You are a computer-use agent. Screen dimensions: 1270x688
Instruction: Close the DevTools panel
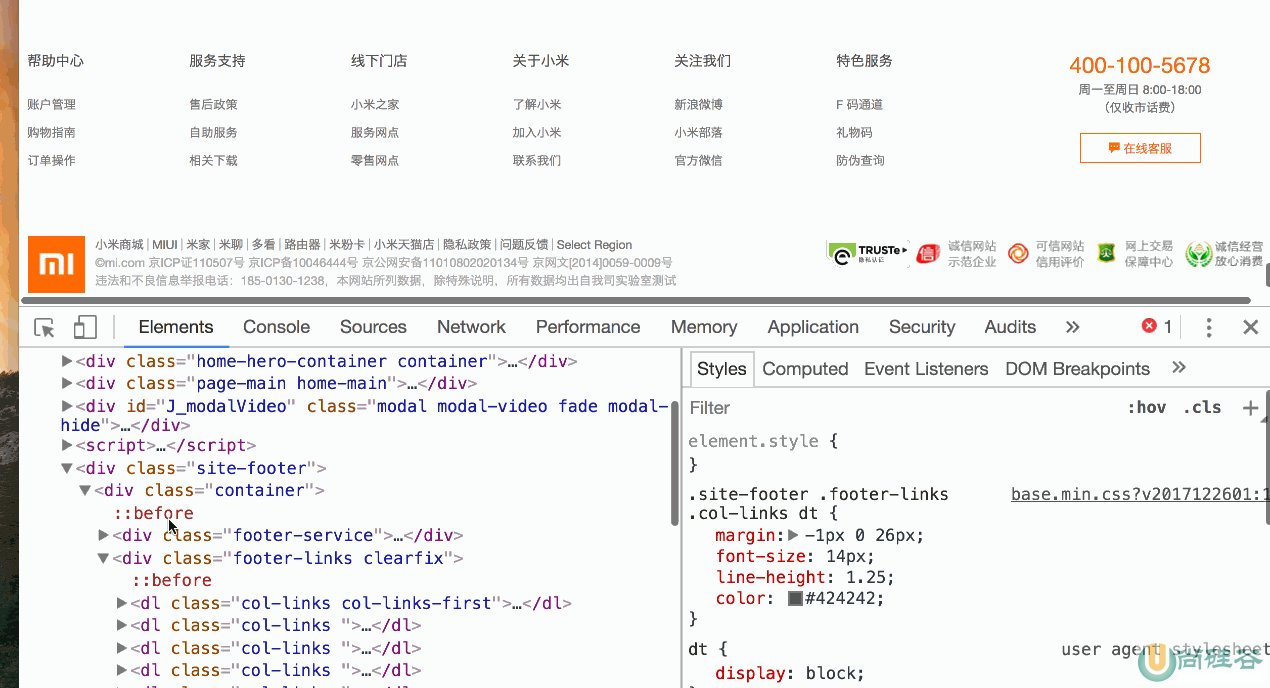[x=1250, y=327]
